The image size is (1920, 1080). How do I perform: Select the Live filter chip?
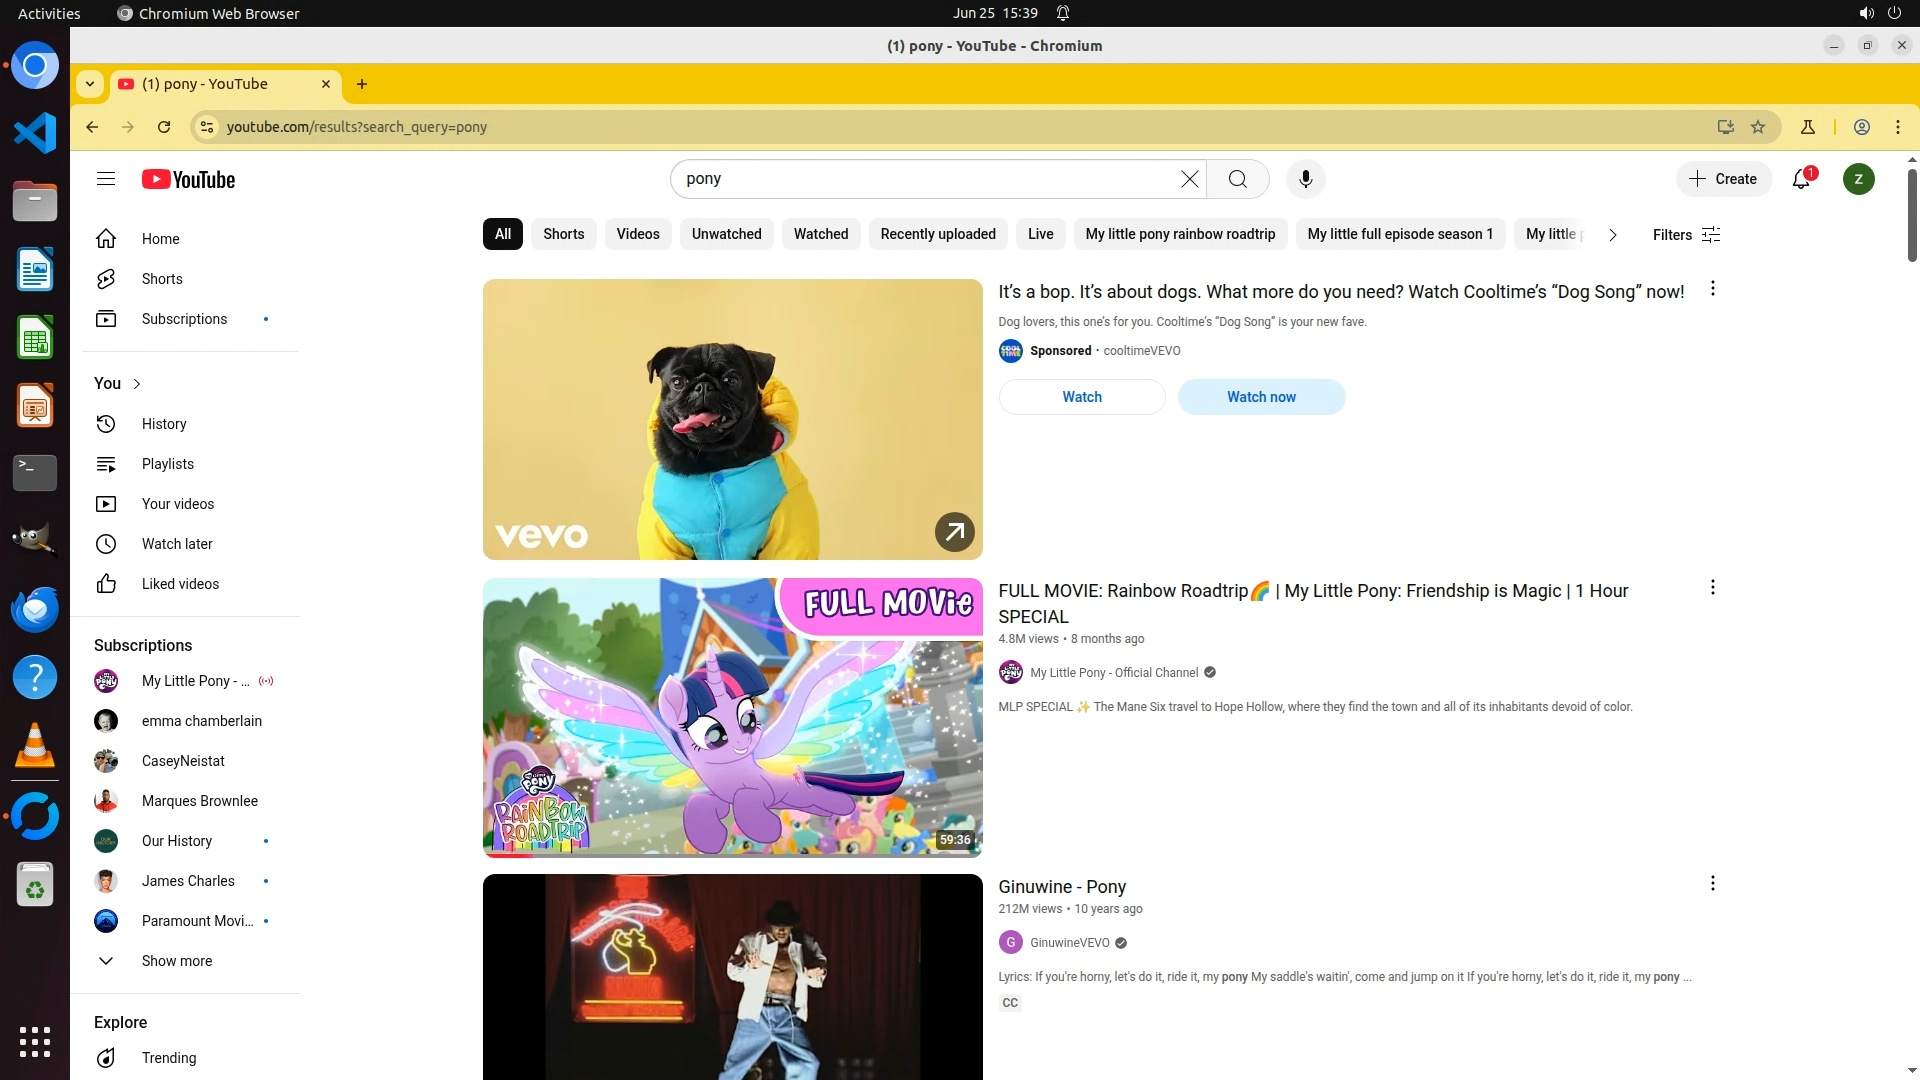1040,234
